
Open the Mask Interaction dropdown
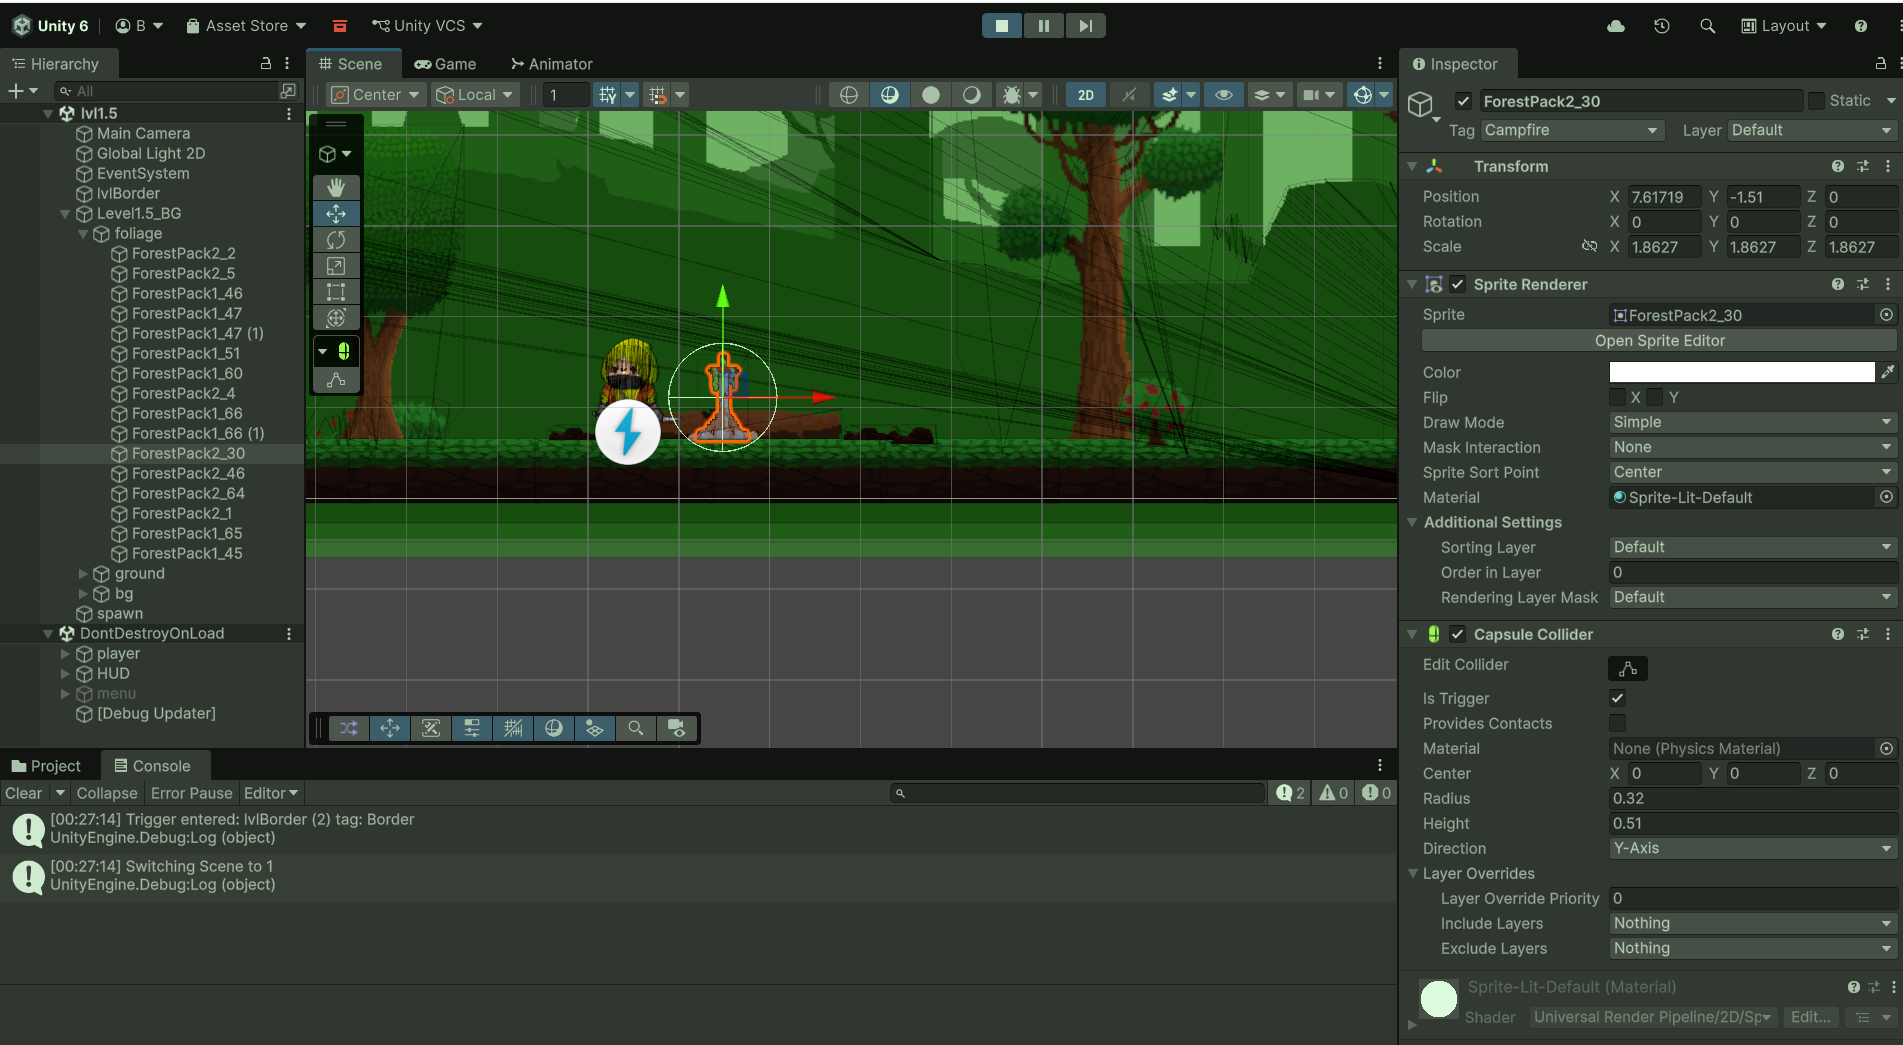point(1752,447)
